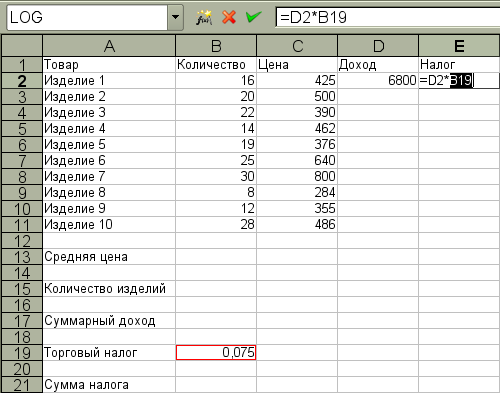Click price cell with value 462

click(x=297, y=129)
